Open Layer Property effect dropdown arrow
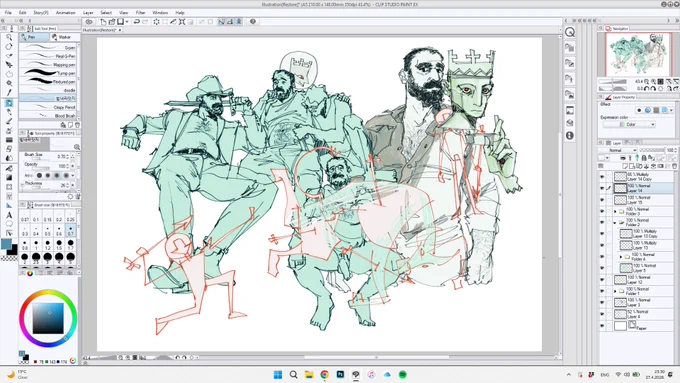This screenshot has width=680, height=383. (x=672, y=110)
